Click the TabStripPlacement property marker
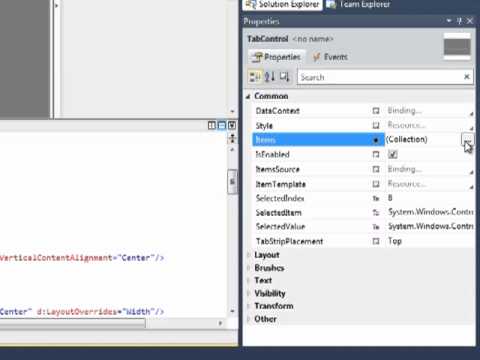This screenshot has height=360, width=480. (x=376, y=241)
